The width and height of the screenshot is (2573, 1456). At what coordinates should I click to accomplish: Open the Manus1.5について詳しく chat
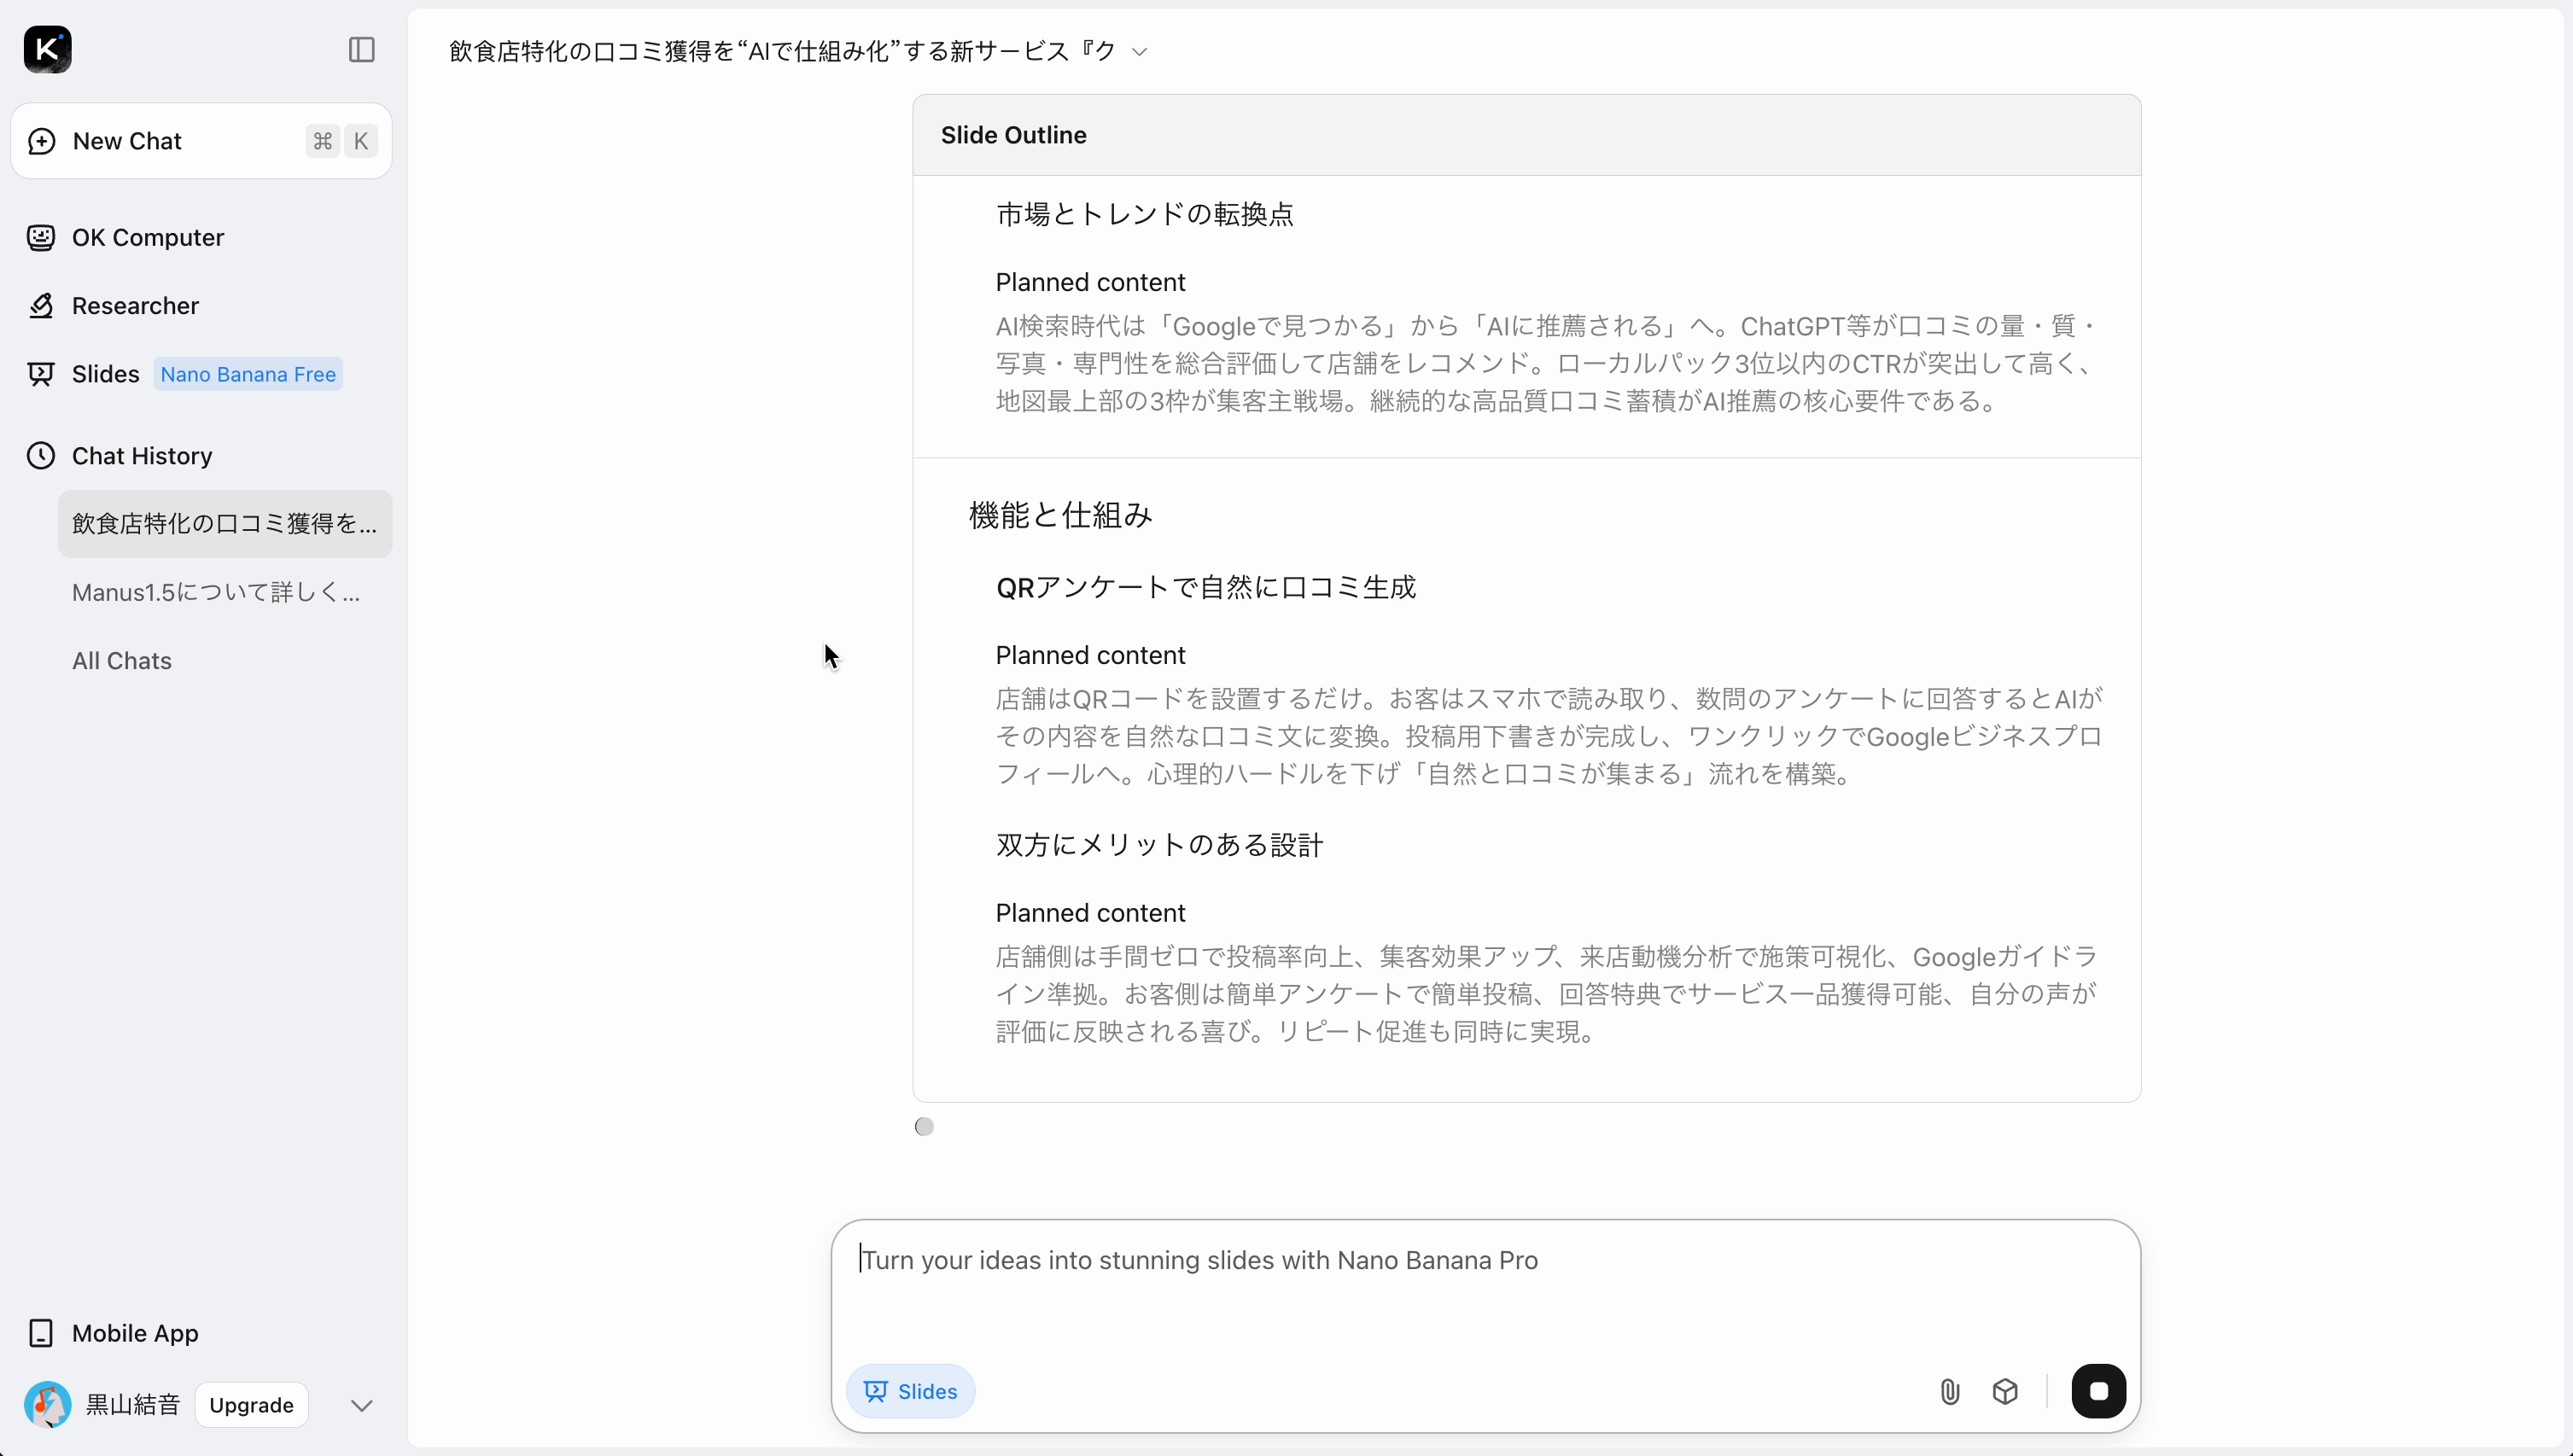pyautogui.click(x=216, y=592)
